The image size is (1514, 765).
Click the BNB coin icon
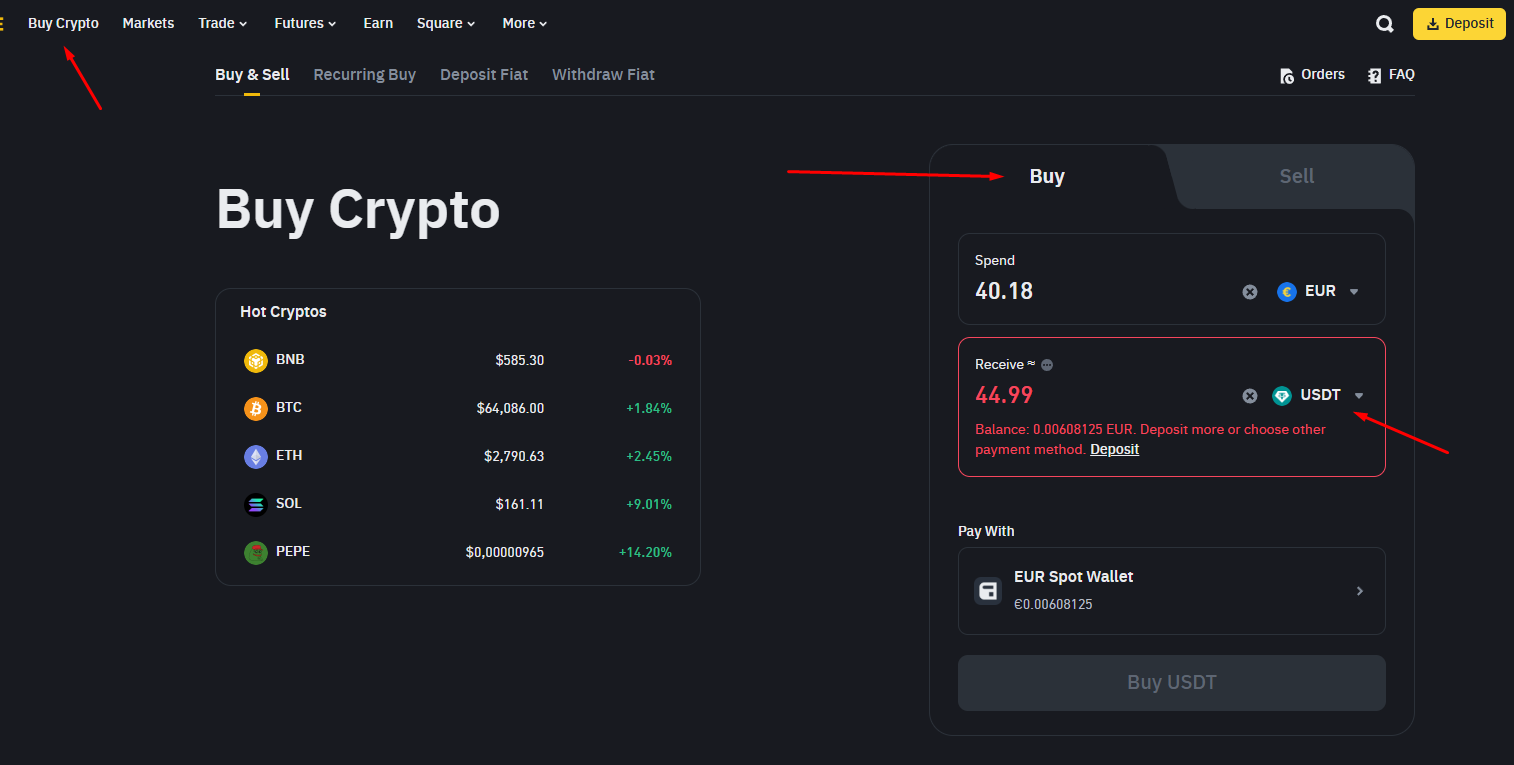[x=256, y=360]
